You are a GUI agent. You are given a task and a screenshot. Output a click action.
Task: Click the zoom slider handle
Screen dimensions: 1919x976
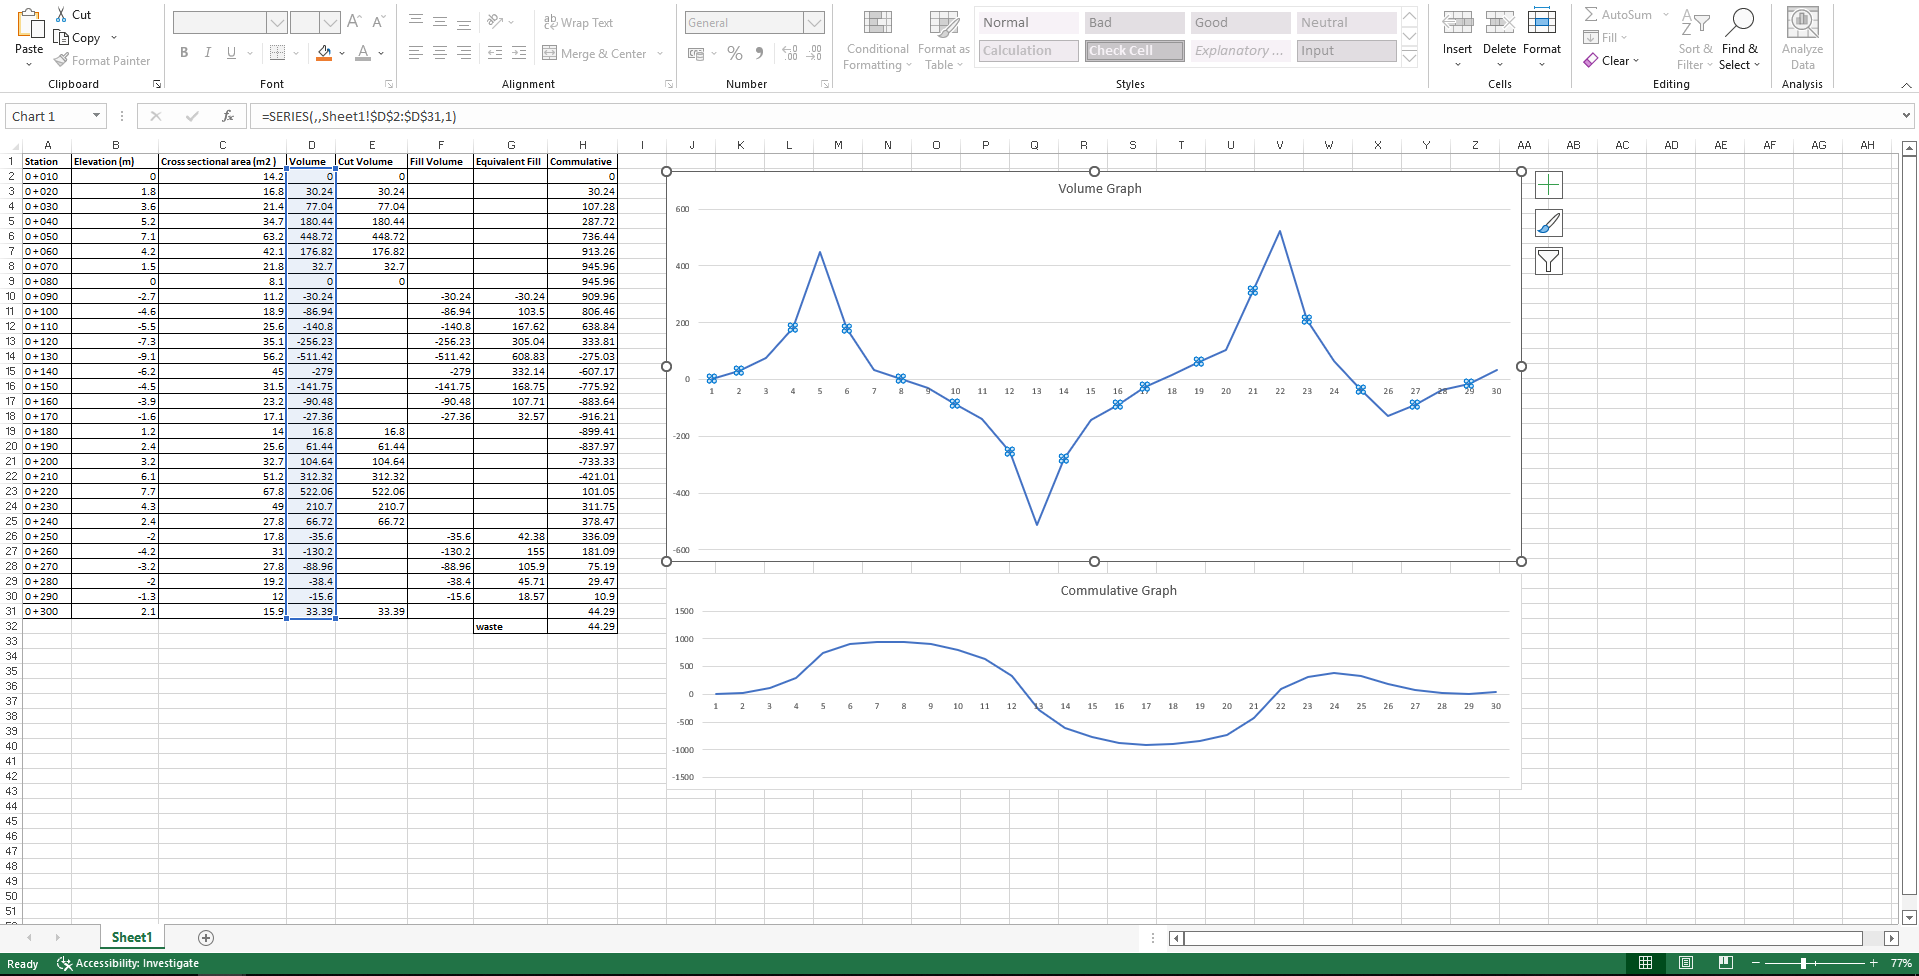coord(1803,963)
